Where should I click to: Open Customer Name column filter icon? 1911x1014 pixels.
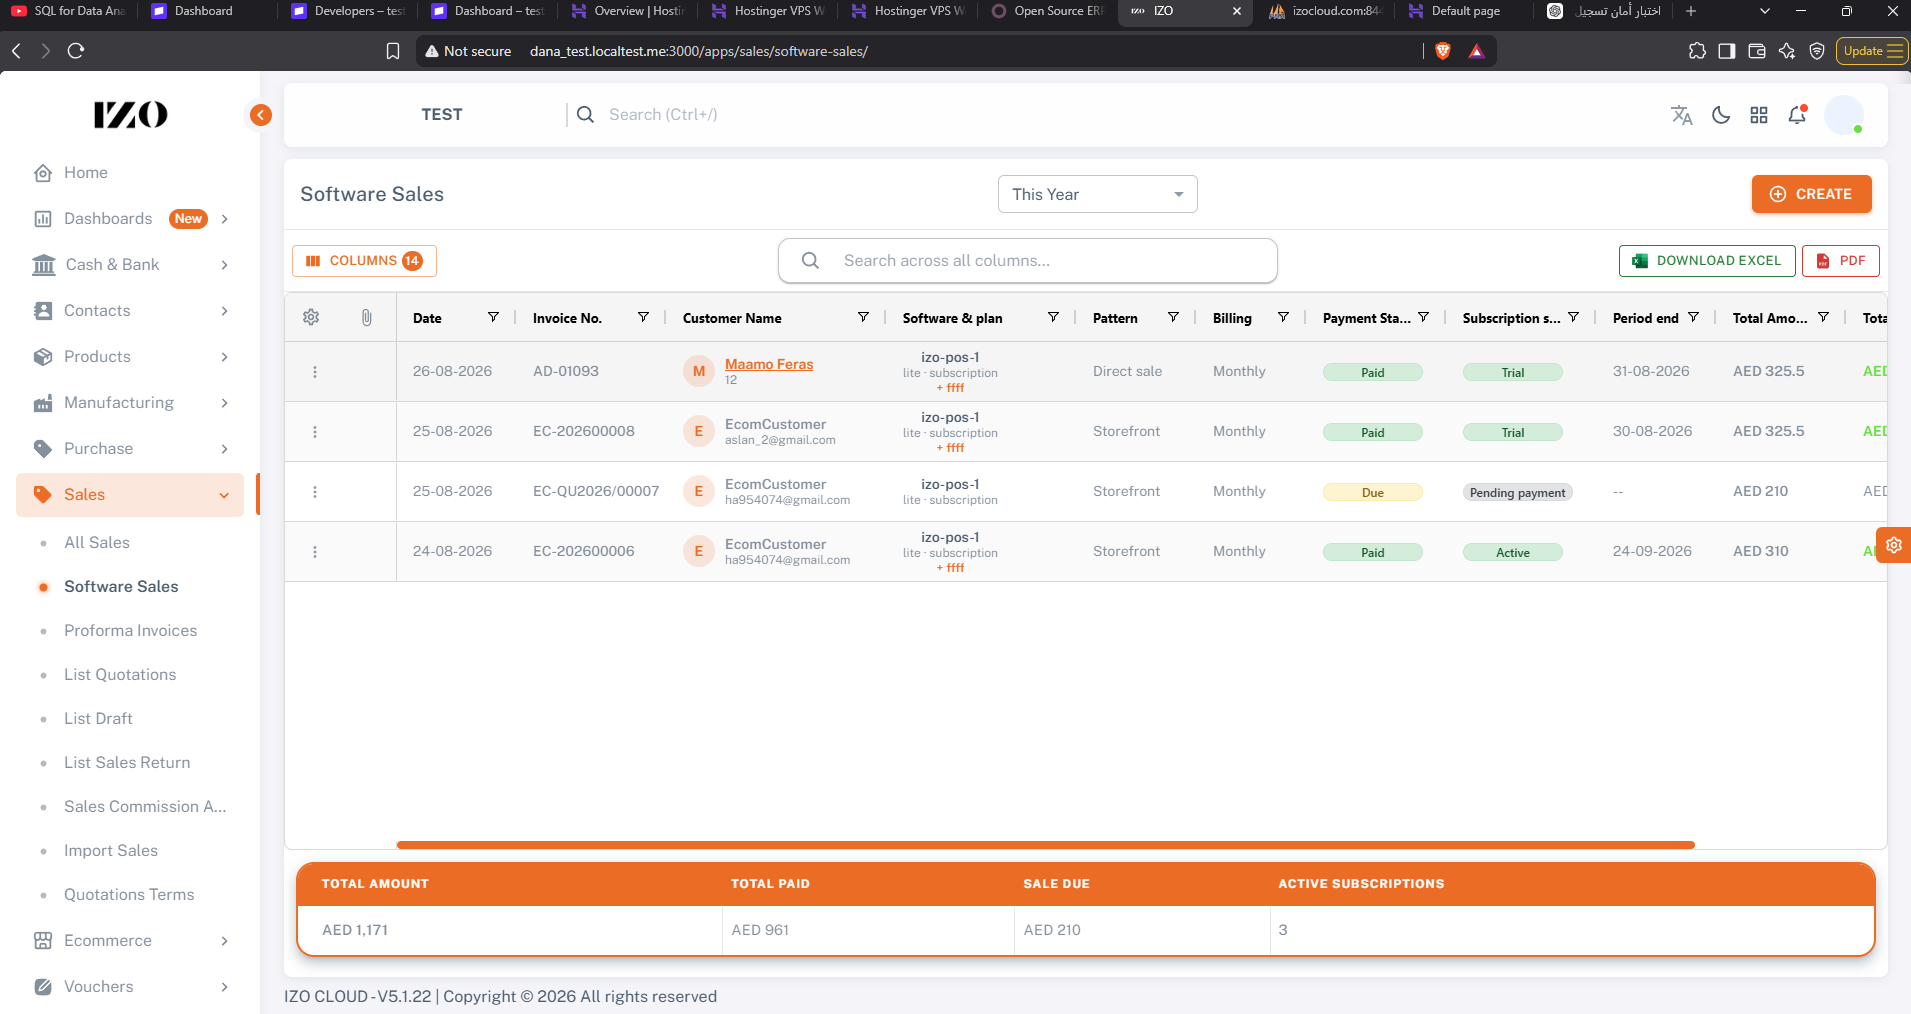click(x=863, y=317)
